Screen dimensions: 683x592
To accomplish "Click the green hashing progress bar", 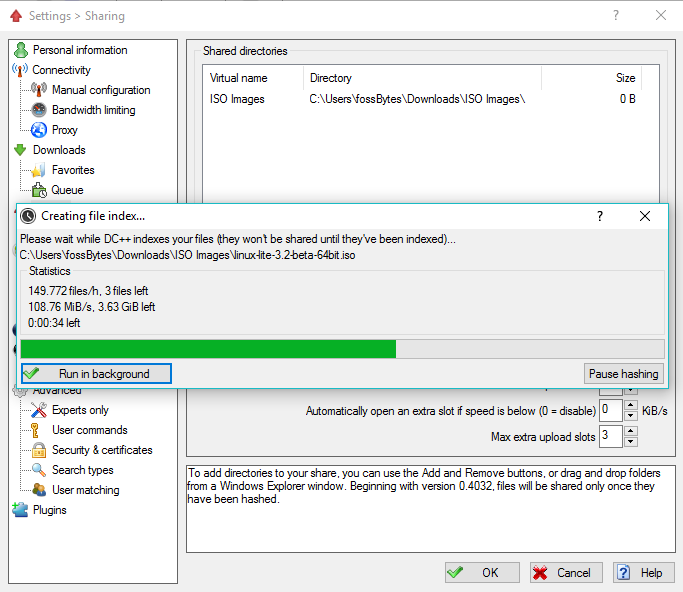I will click(x=342, y=349).
